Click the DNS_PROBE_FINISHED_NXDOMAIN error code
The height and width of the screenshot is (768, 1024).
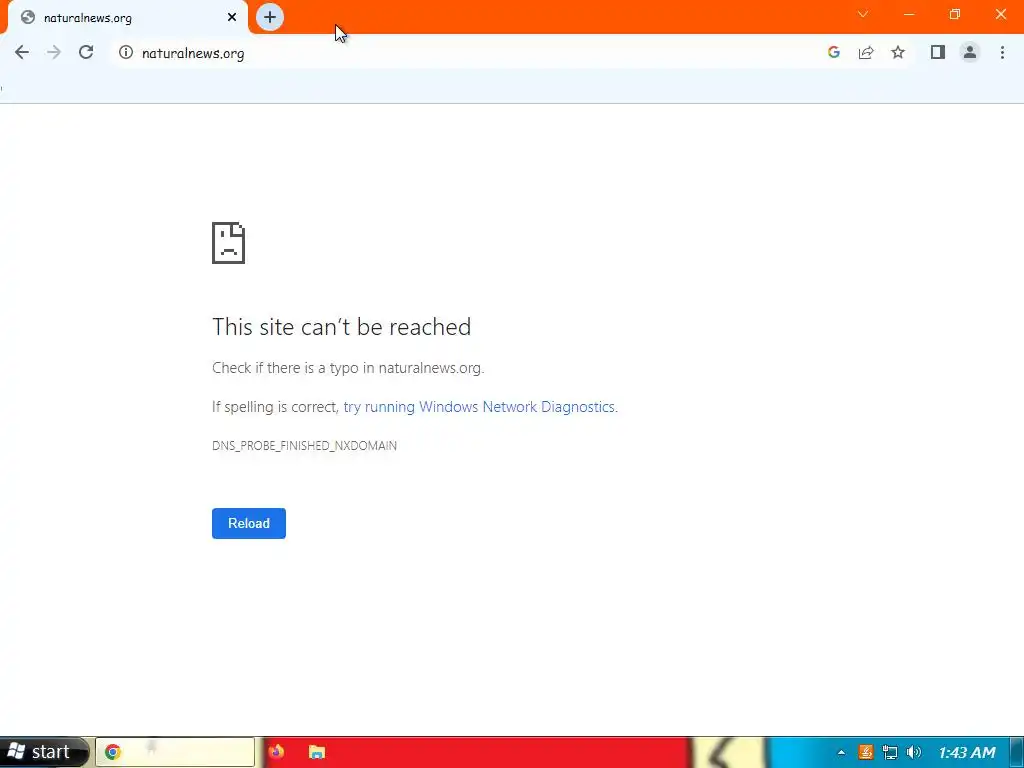(304, 445)
